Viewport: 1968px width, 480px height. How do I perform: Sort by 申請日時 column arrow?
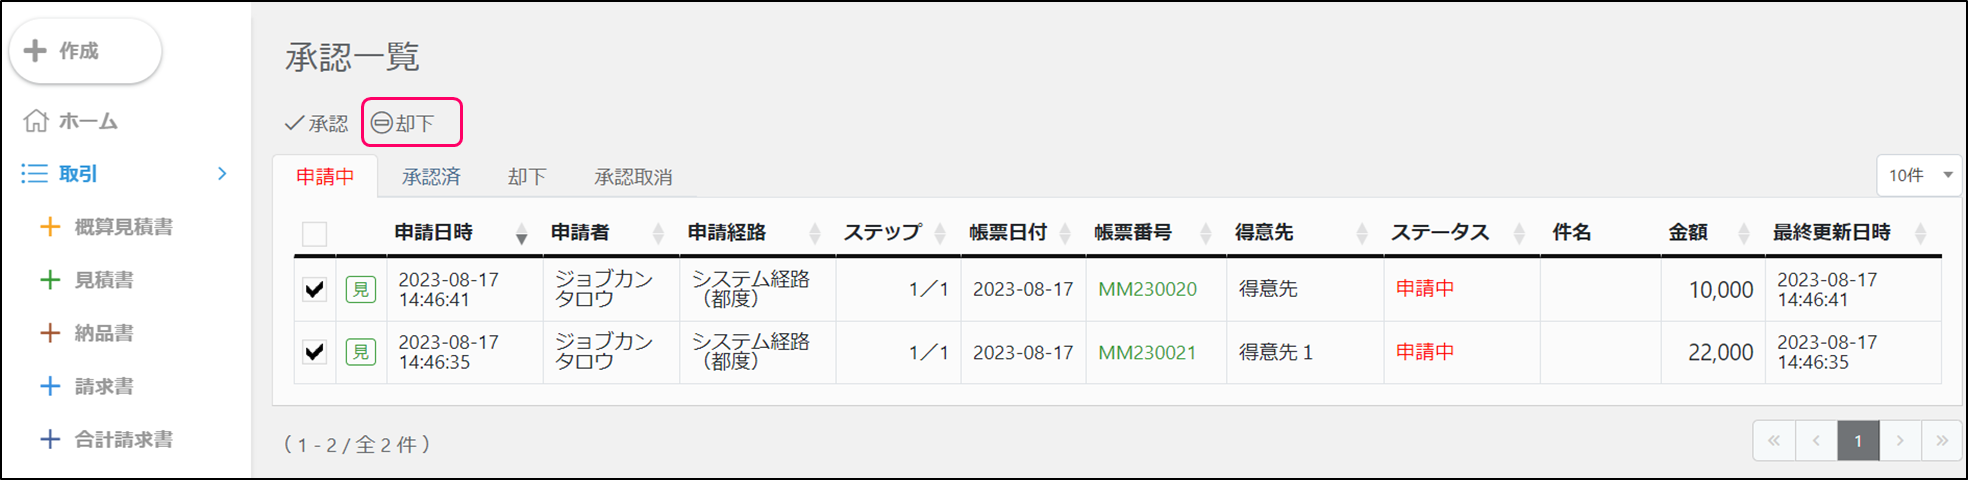(521, 235)
